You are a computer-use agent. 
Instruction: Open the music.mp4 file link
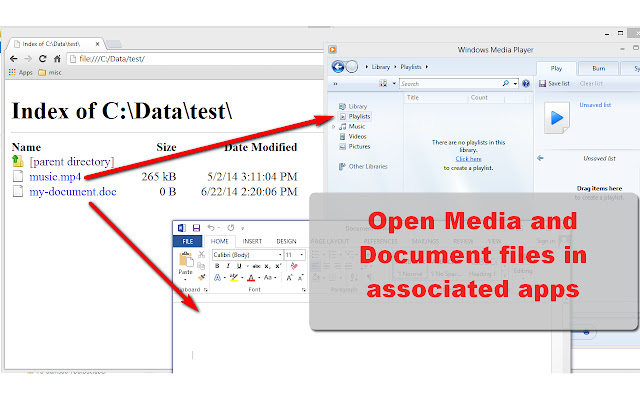tap(55, 176)
